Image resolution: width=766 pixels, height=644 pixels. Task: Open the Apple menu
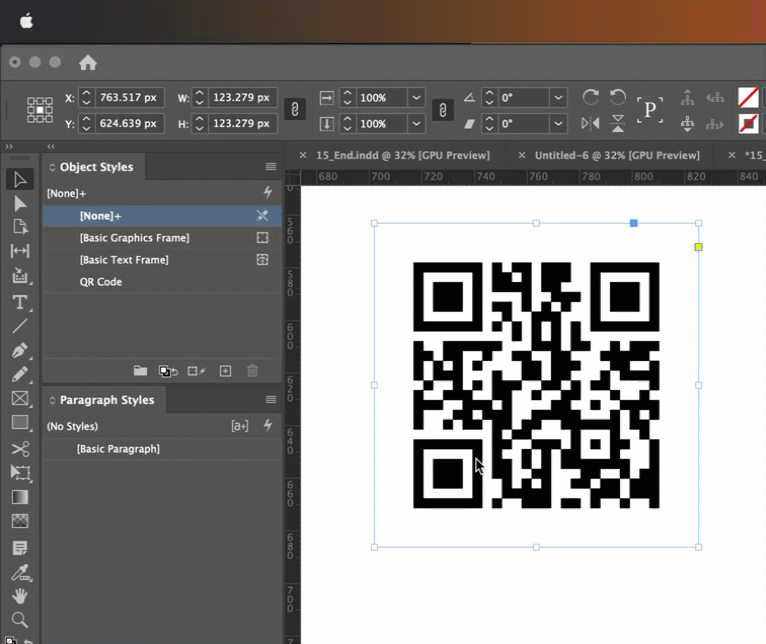[26, 21]
